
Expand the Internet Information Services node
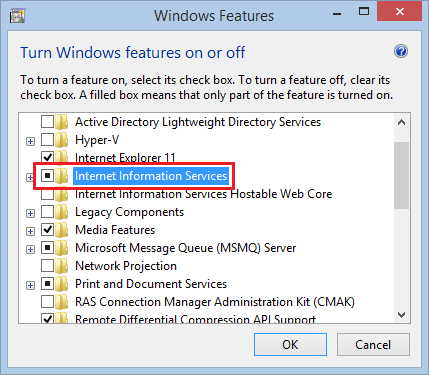pos(30,177)
